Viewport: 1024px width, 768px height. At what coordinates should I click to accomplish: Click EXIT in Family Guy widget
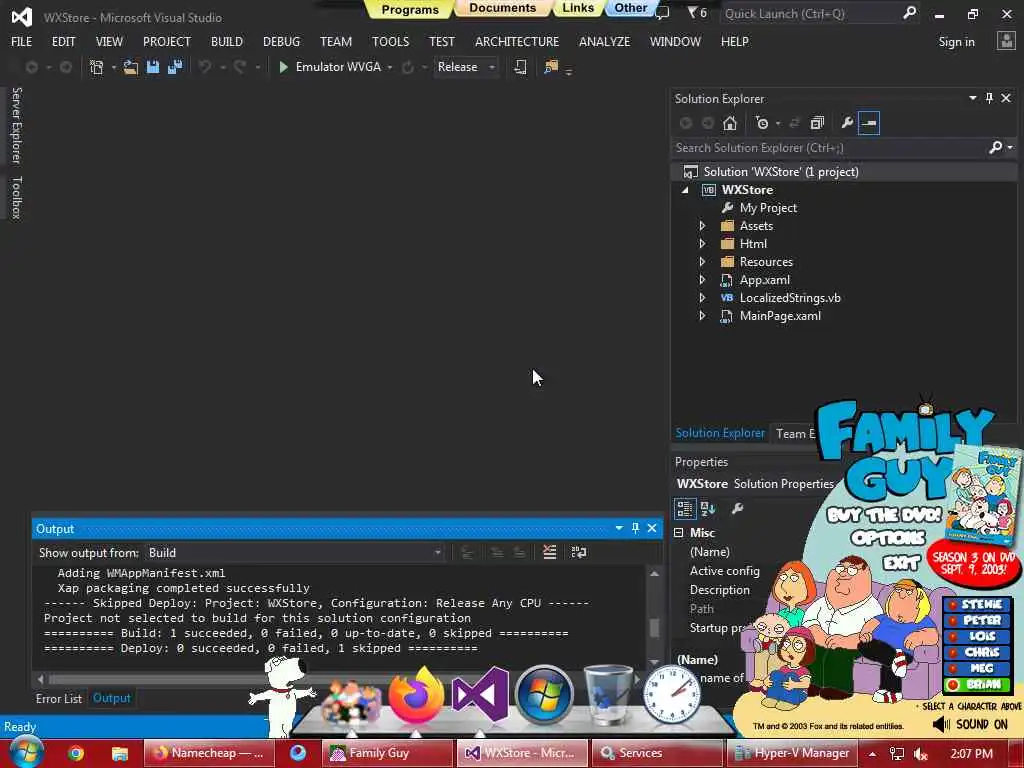click(x=901, y=562)
